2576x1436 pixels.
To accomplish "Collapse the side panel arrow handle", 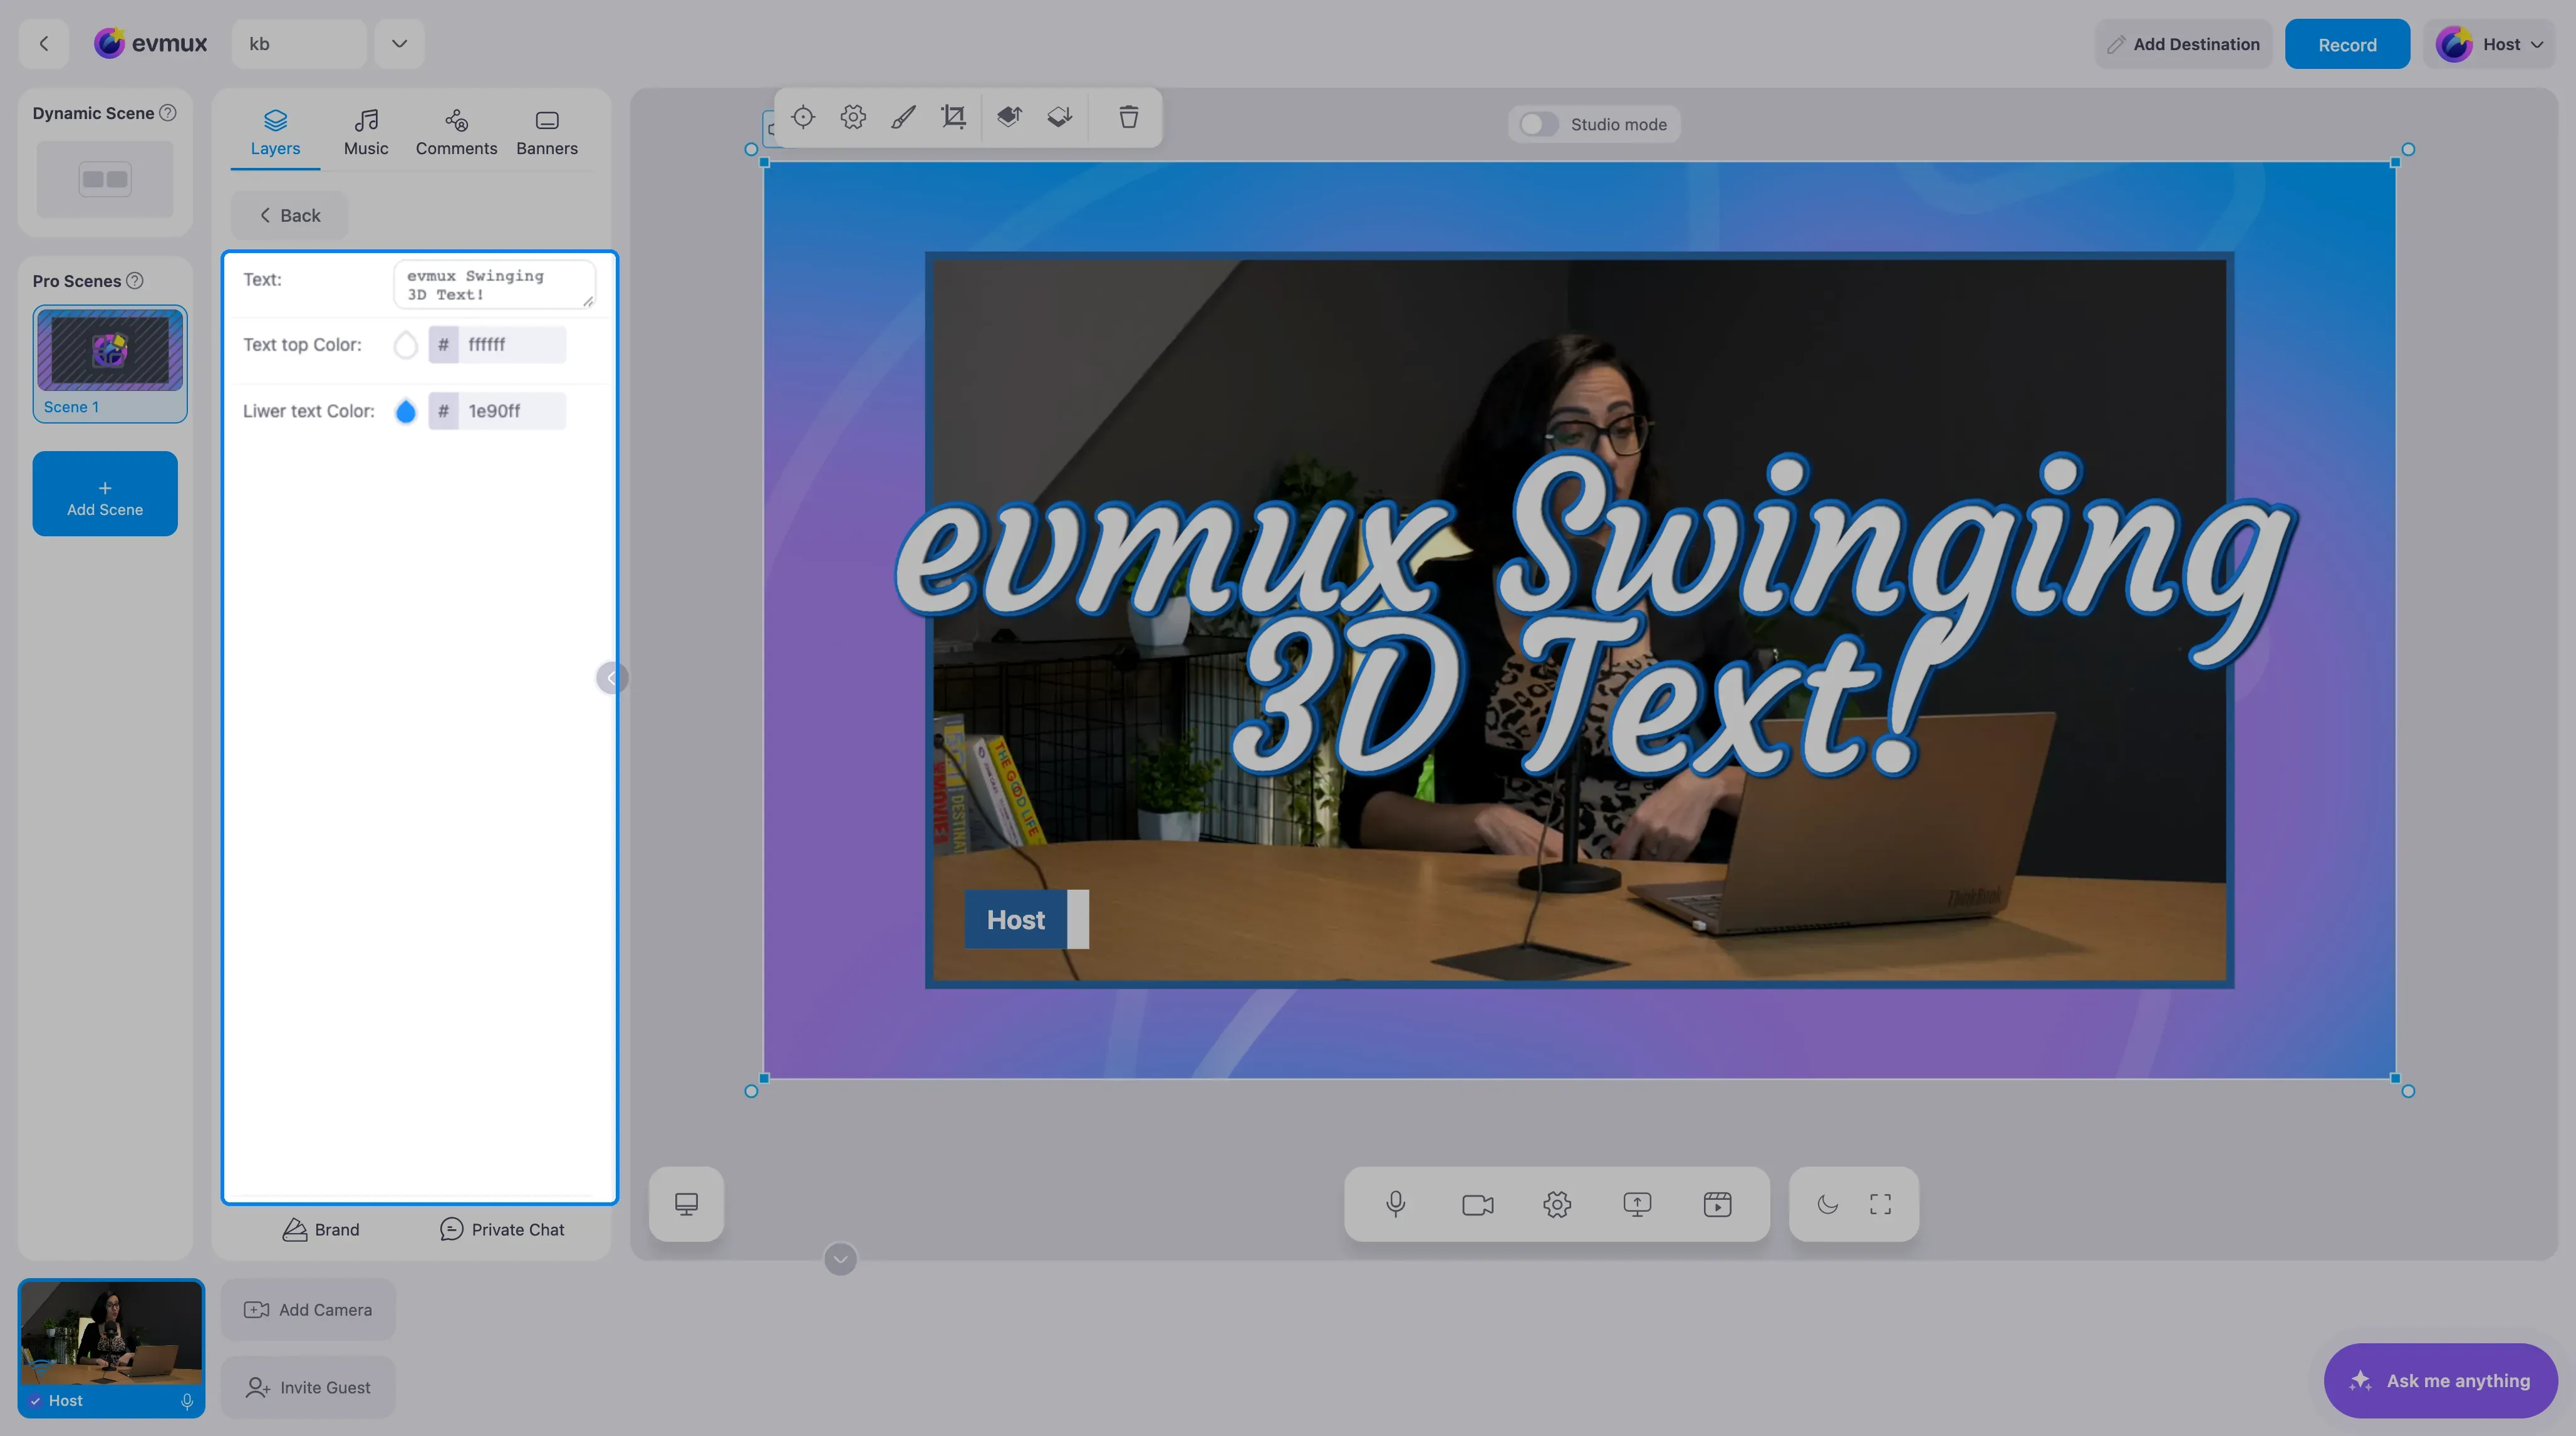I will coord(611,678).
